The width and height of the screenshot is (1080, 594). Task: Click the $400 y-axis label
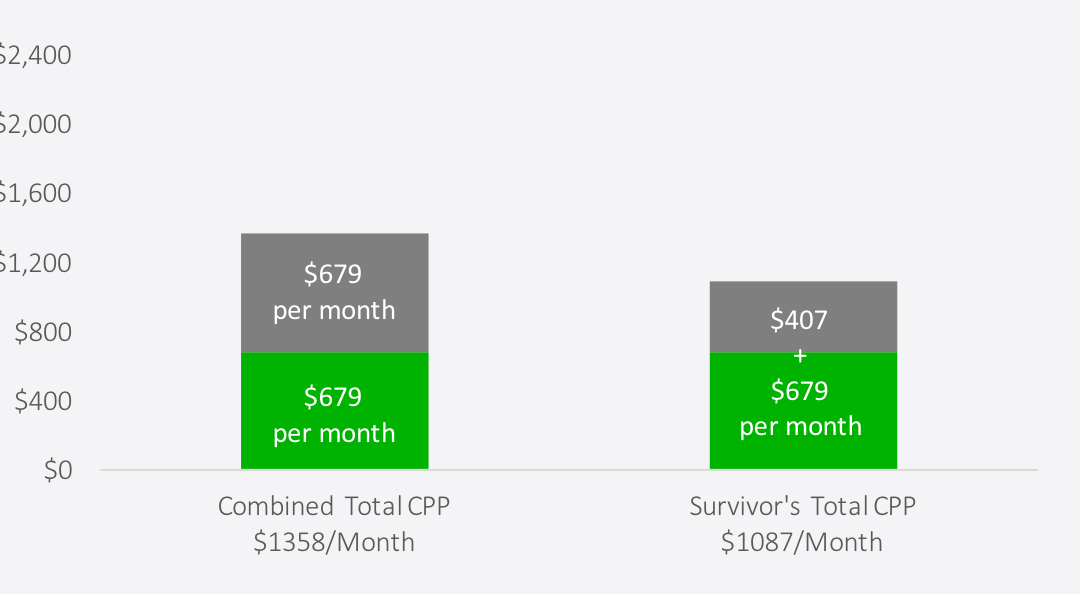tap(43, 401)
